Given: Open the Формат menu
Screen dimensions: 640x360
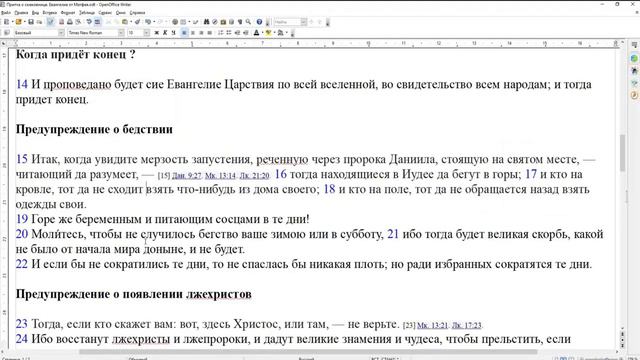Looking at the screenshot, I should [x=68, y=13].
